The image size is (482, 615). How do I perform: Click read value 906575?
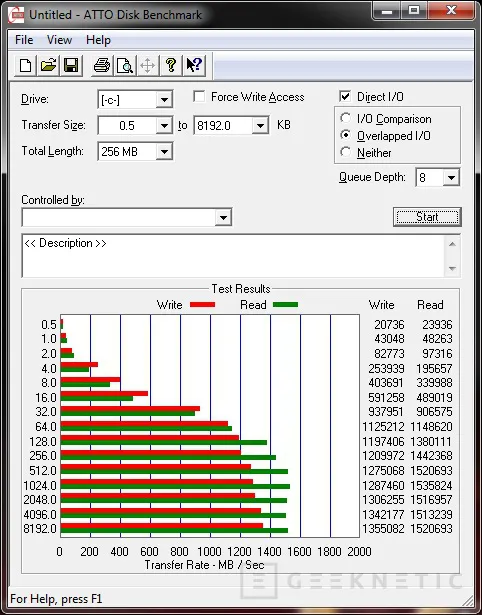click(435, 412)
